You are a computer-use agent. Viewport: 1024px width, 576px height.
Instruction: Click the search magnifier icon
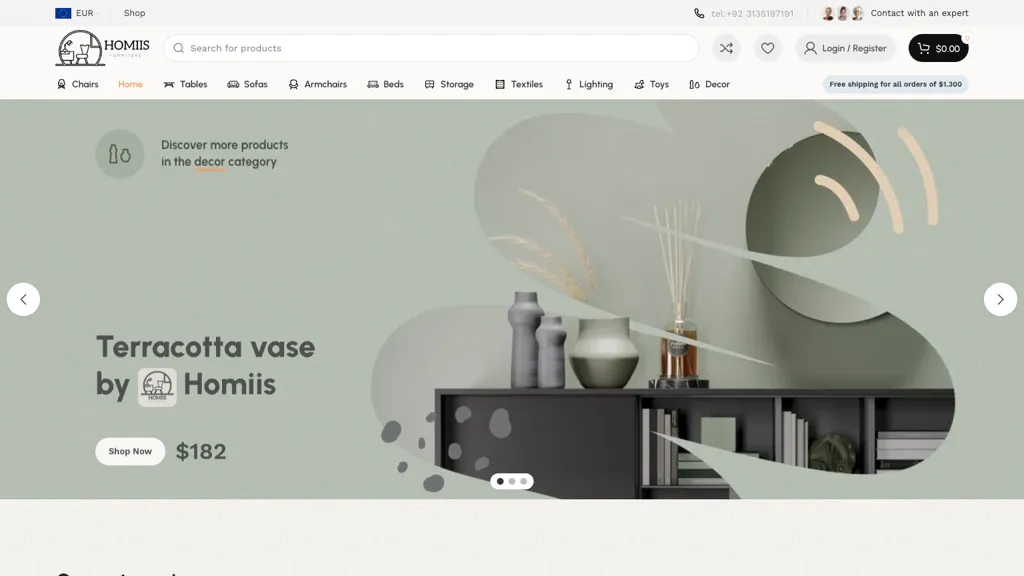[178, 48]
